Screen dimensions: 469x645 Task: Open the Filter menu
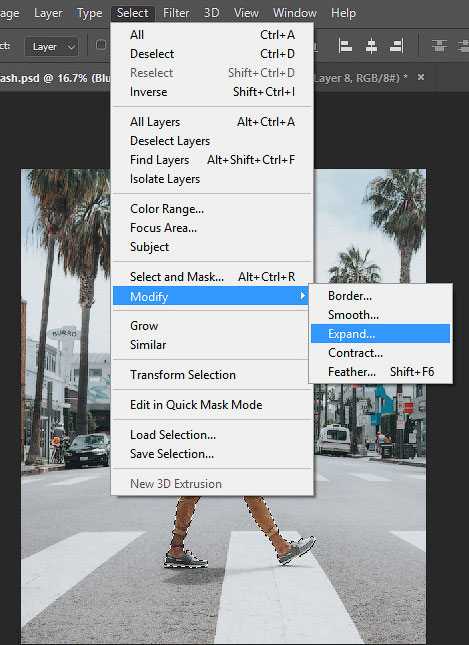pos(176,13)
